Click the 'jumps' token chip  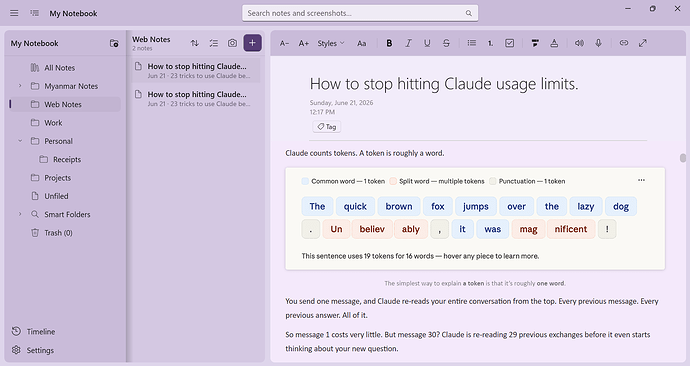click(475, 206)
